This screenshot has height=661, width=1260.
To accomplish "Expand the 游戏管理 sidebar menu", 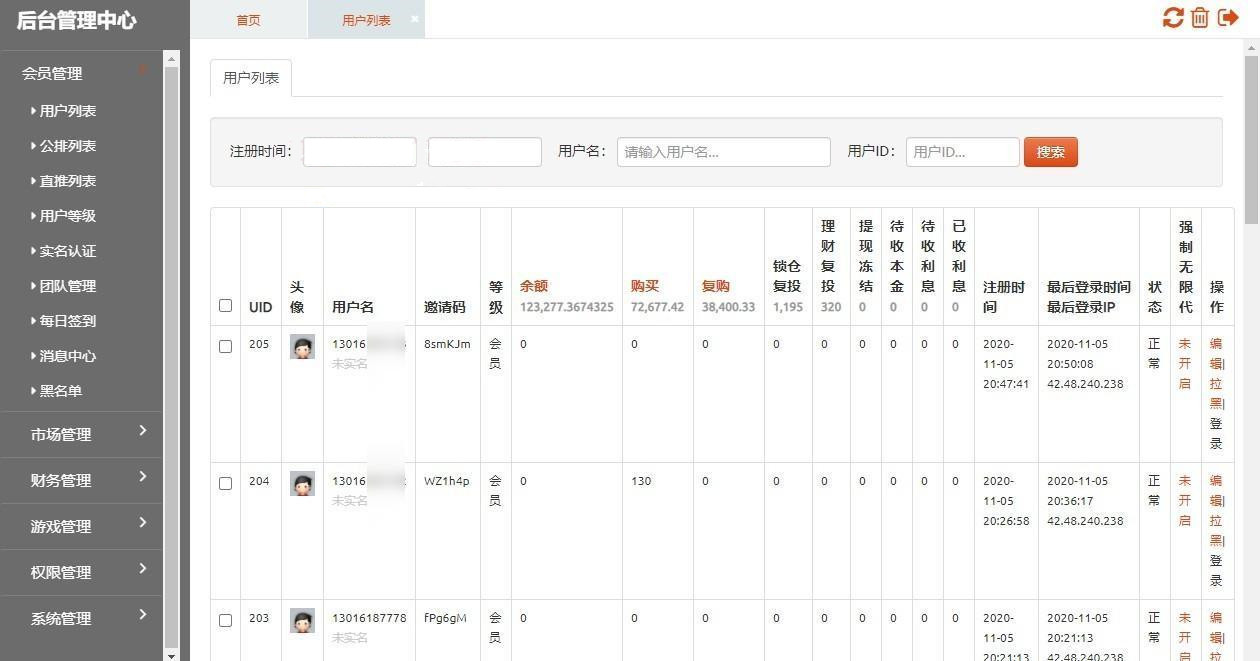I will [x=60, y=526].
